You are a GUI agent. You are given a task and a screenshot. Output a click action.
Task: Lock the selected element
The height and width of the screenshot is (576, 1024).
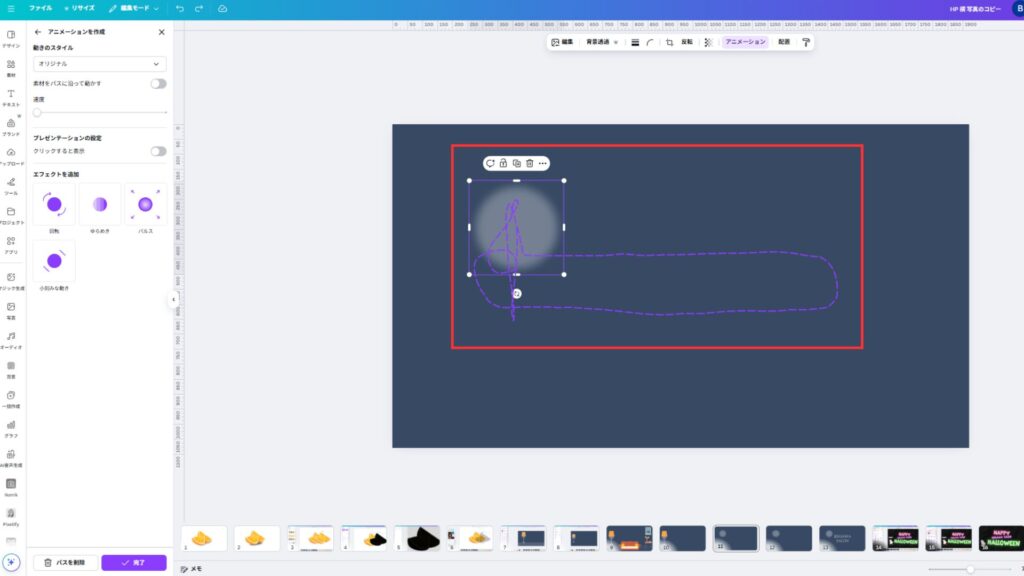pyautogui.click(x=503, y=163)
